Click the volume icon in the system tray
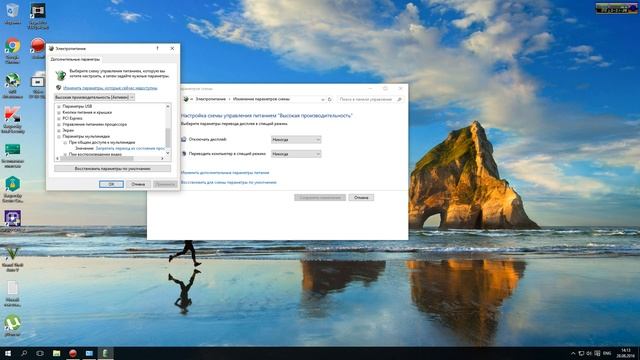 pos(589,353)
